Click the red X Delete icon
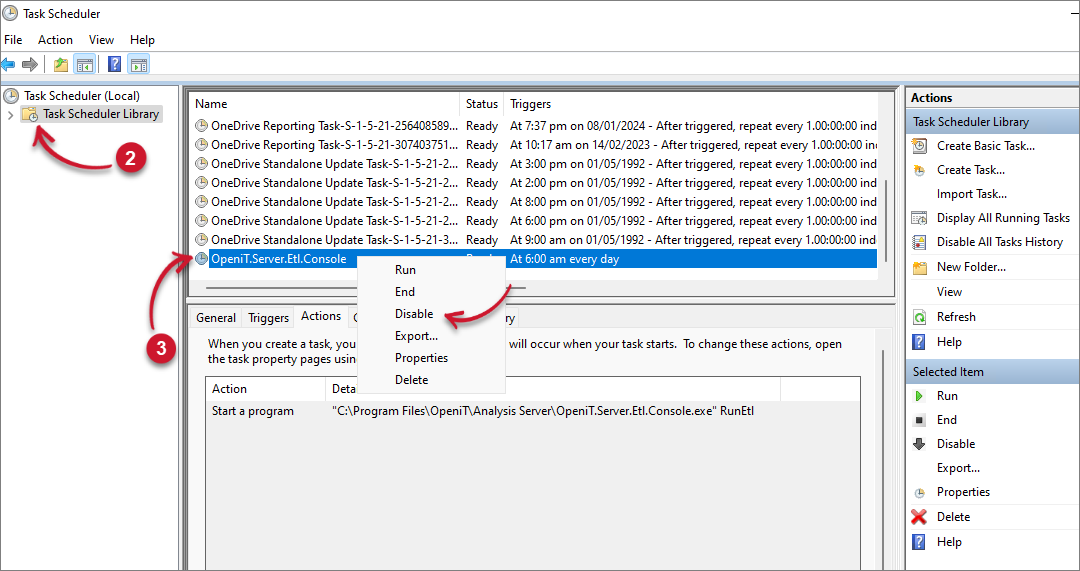Viewport: 1080px width, 571px height. 919,517
